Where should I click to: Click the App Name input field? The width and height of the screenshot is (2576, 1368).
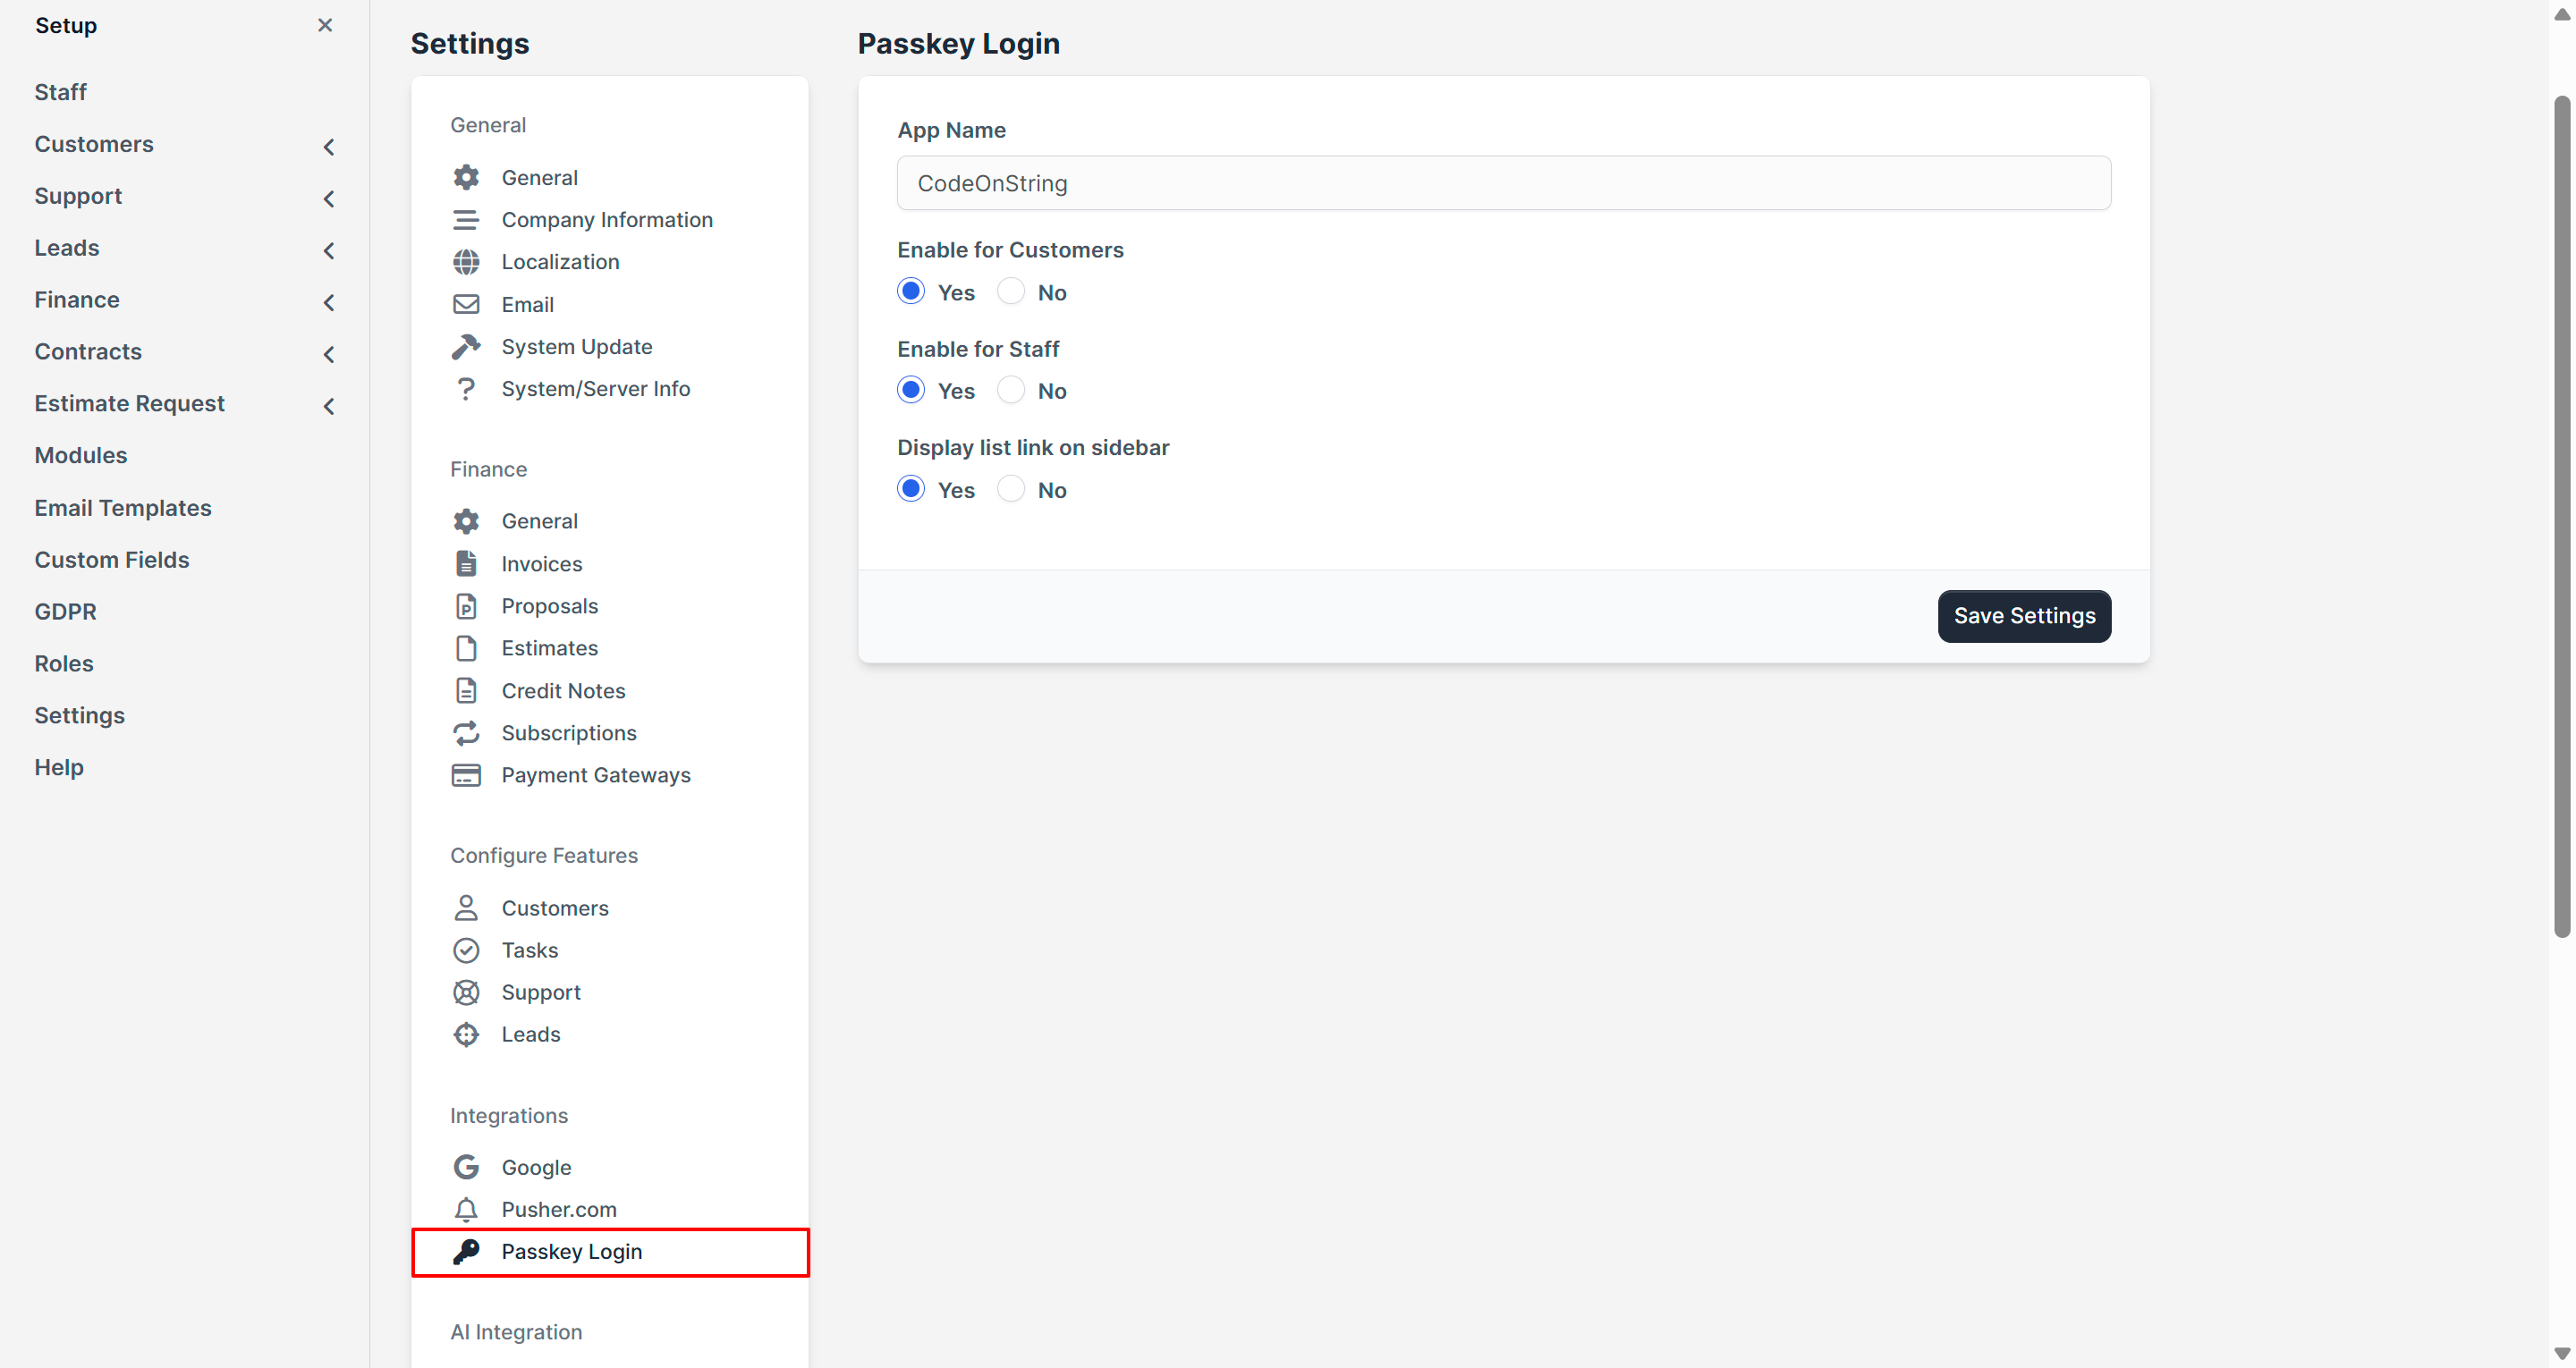point(1503,183)
